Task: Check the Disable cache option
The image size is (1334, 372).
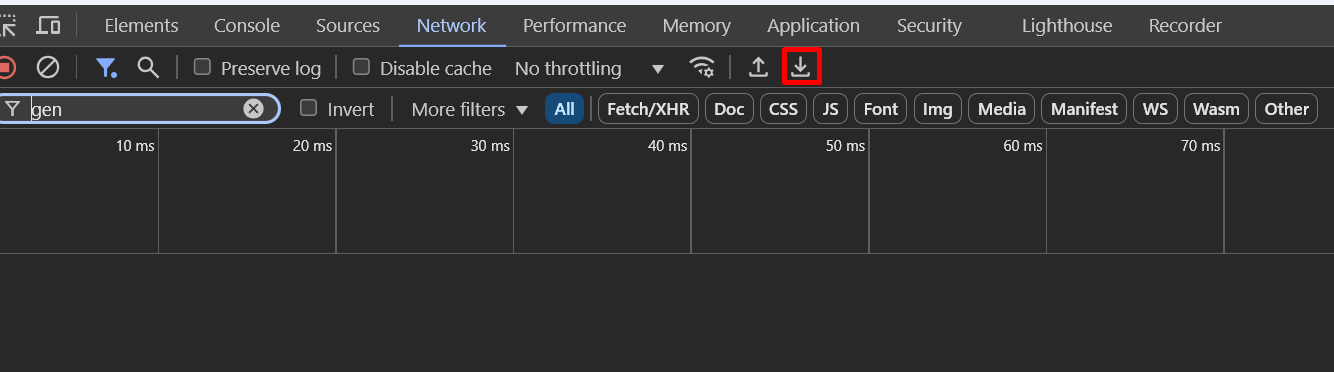Action: (x=361, y=67)
